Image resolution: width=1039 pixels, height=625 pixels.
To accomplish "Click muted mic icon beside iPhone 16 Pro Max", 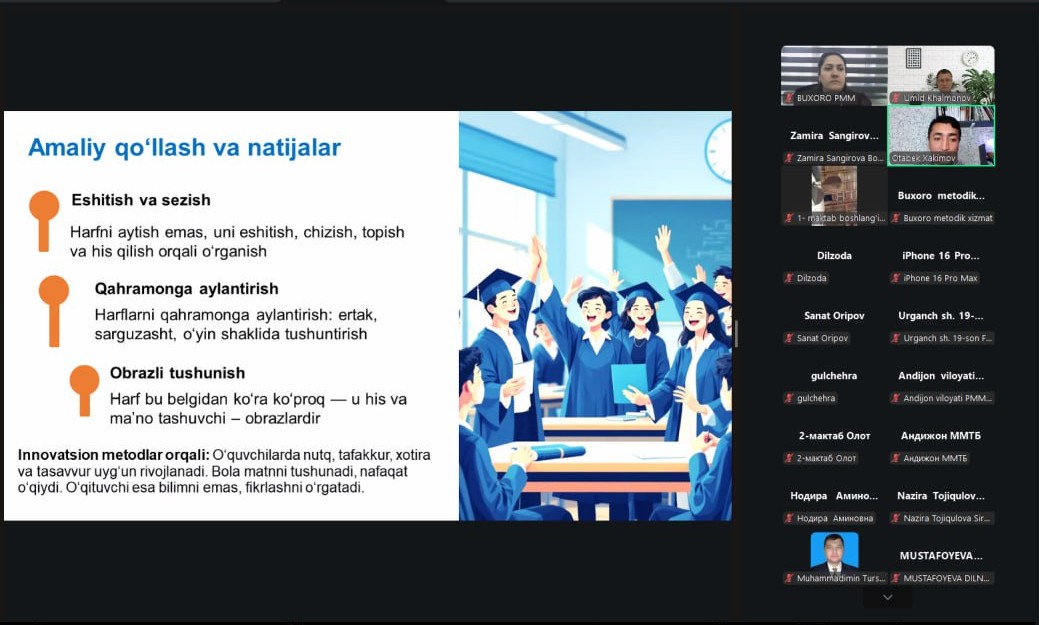I will pyautogui.click(x=896, y=278).
